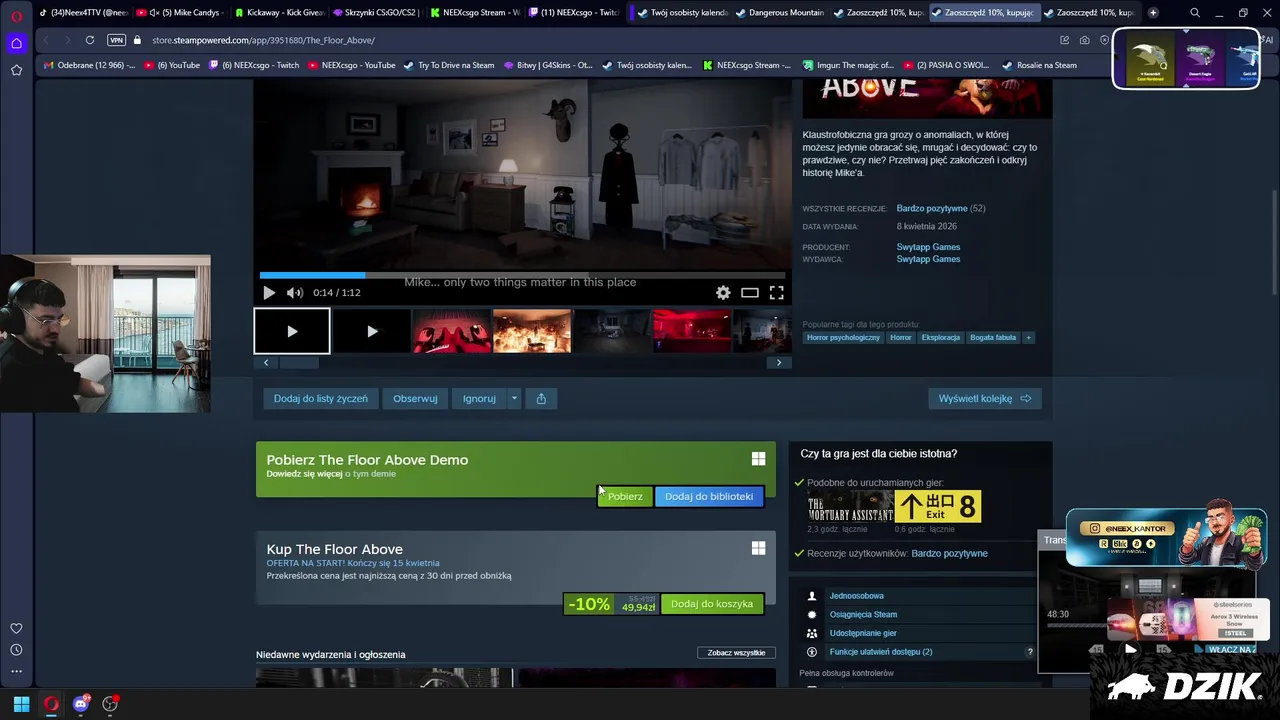
Task: Open the Exit 8 game thumbnail
Action: 938,507
